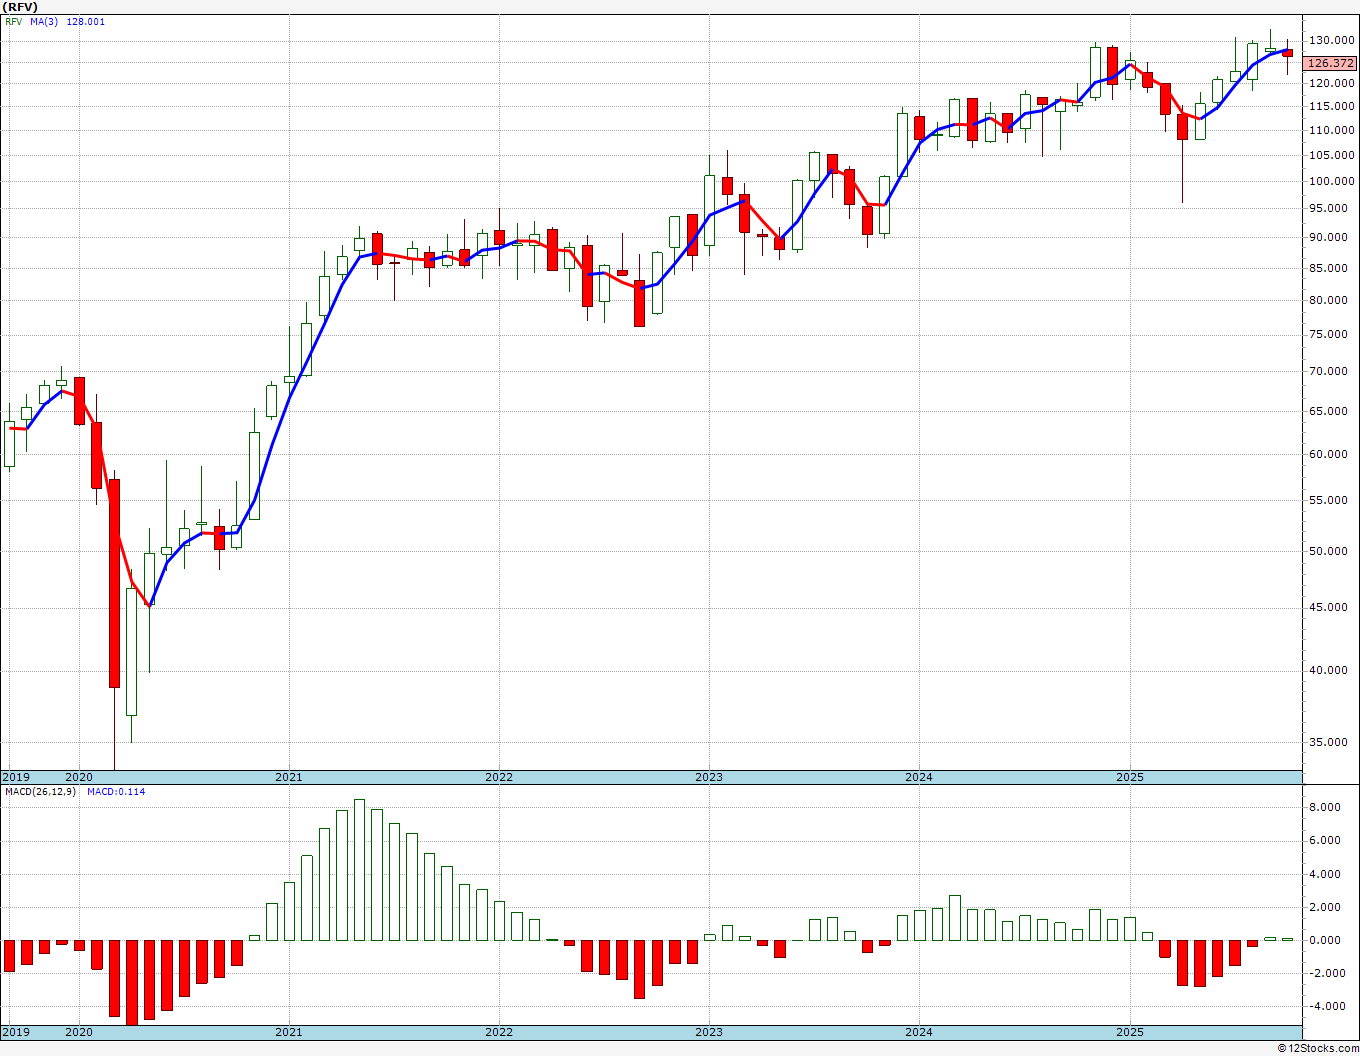Select the RFV legend label
The width and height of the screenshot is (1360, 1056).
[13, 21]
